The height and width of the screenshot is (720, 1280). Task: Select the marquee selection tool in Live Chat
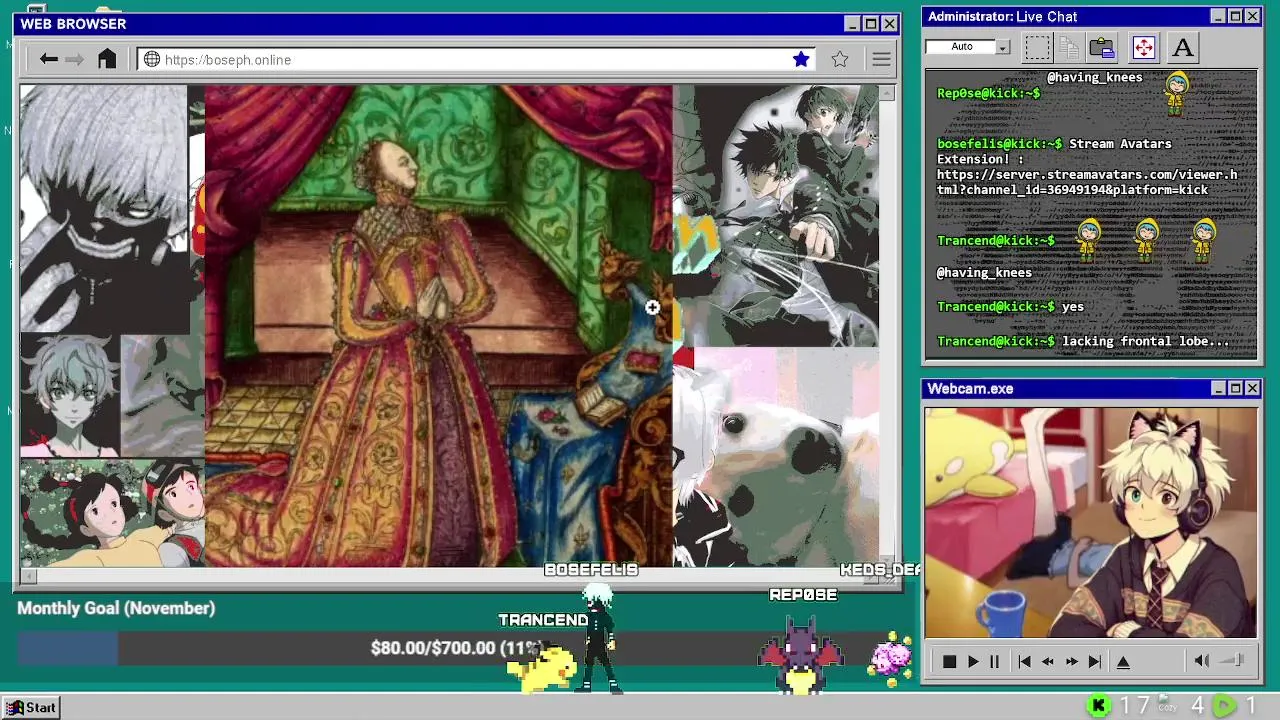(1037, 47)
